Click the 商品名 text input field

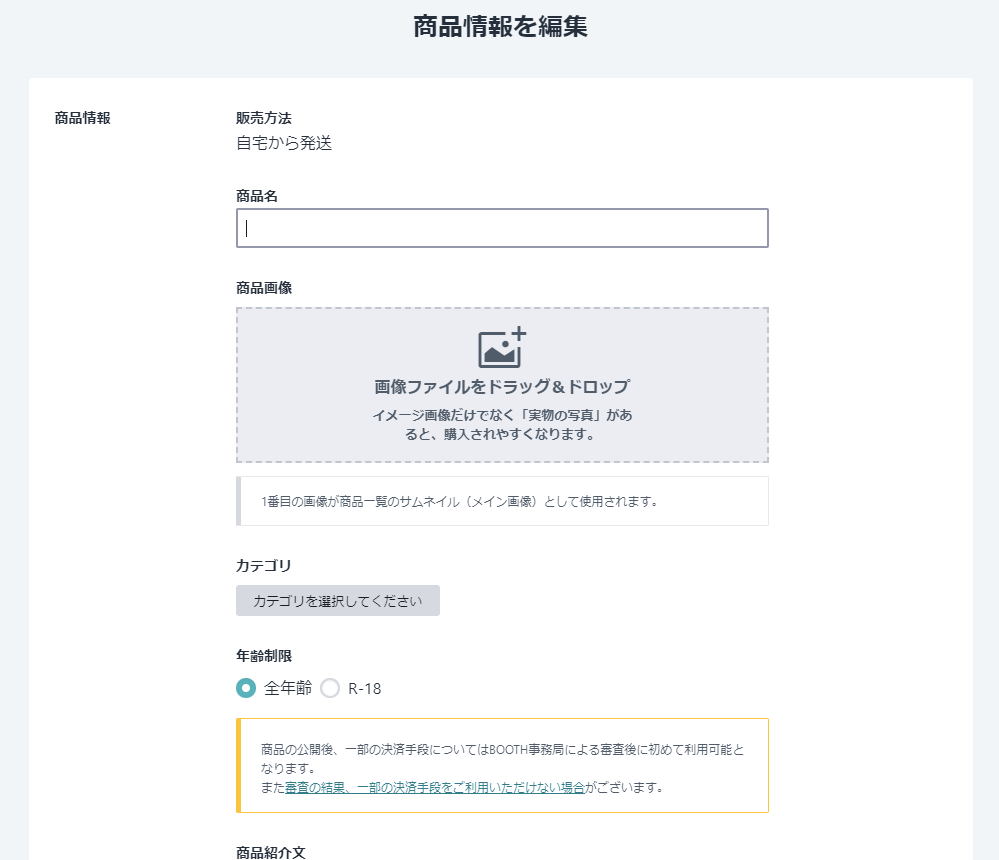pyautogui.click(x=502, y=228)
